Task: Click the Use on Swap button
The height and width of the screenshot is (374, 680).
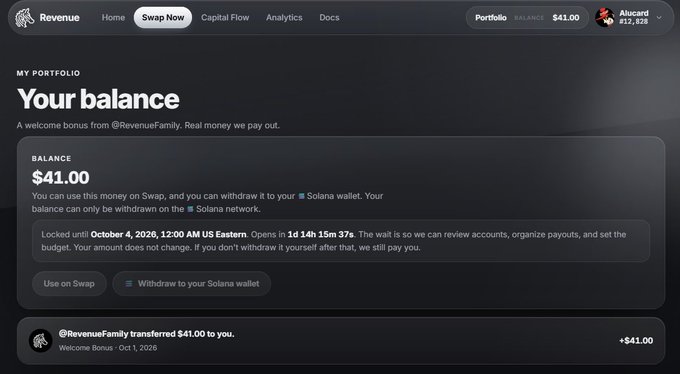Action: 69,284
